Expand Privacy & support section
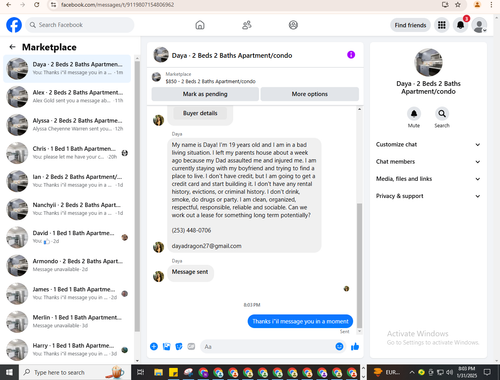 pyautogui.click(x=428, y=196)
